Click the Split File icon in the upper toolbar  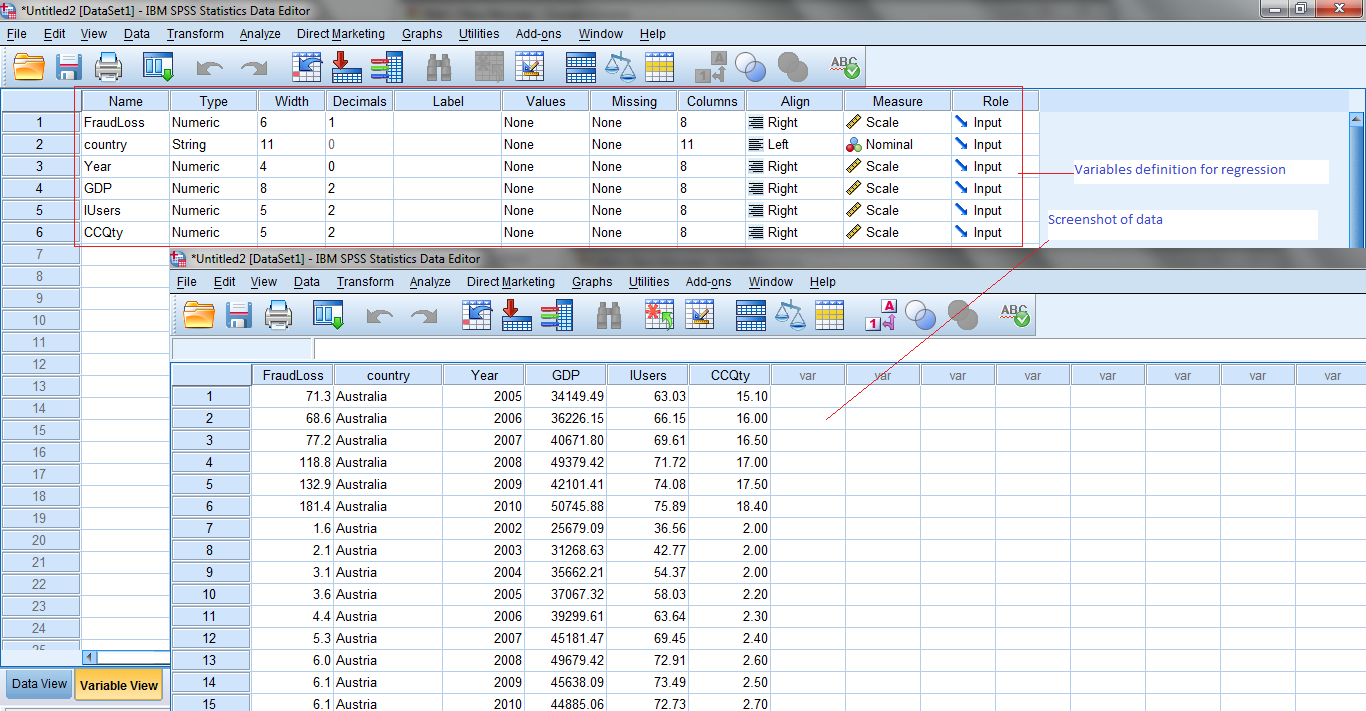(581, 67)
